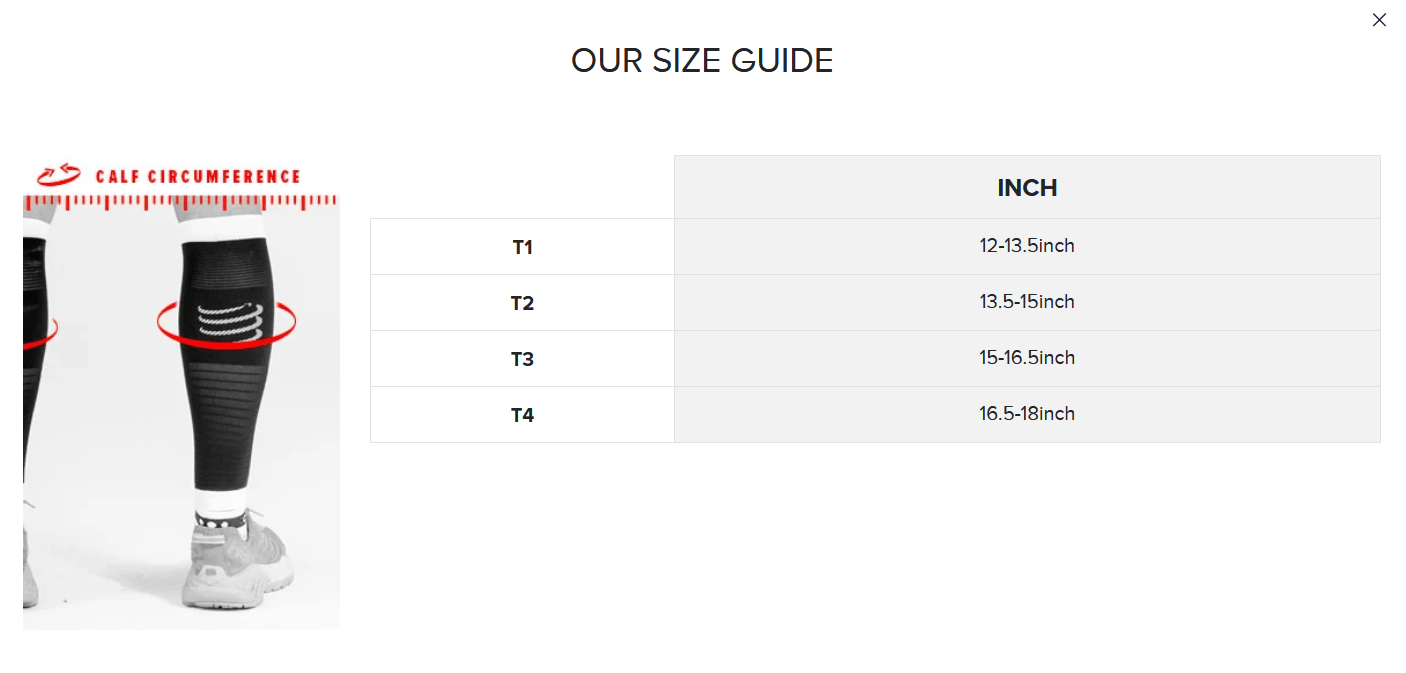Select the T1 size row label
The image size is (1406, 673).
(522, 247)
